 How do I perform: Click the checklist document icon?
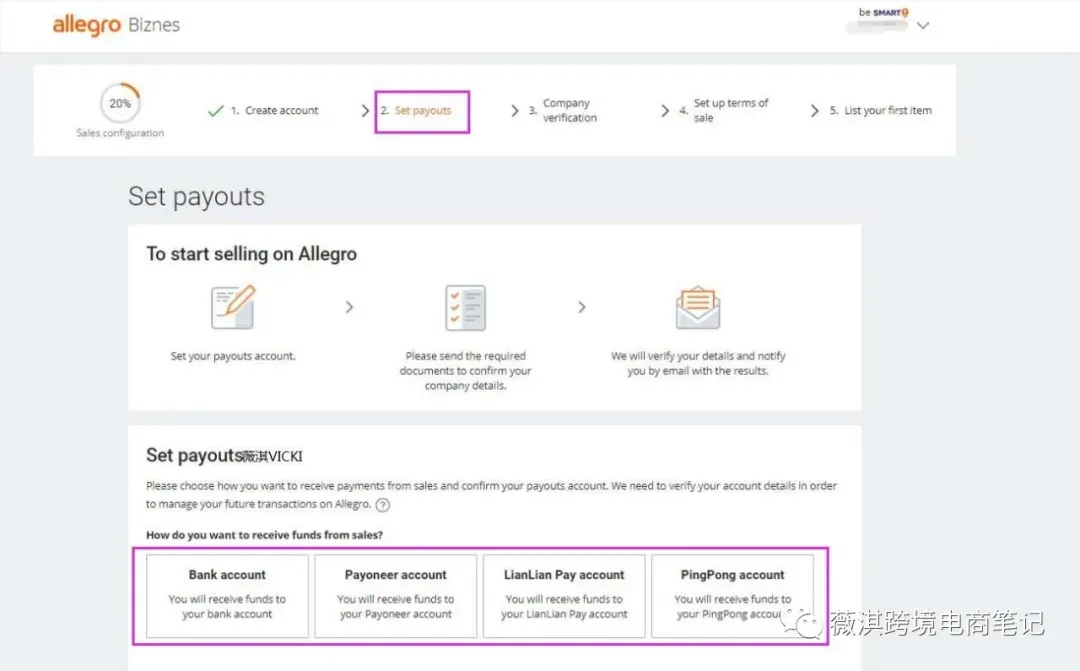(466, 307)
